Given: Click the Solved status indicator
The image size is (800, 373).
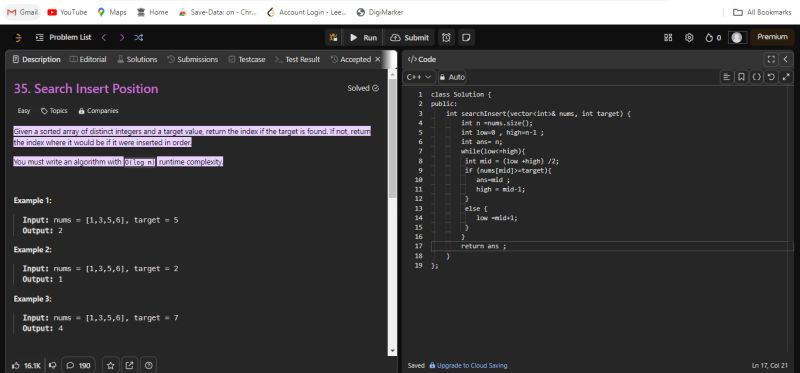Looking at the screenshot, I should (x=363, y=88).
